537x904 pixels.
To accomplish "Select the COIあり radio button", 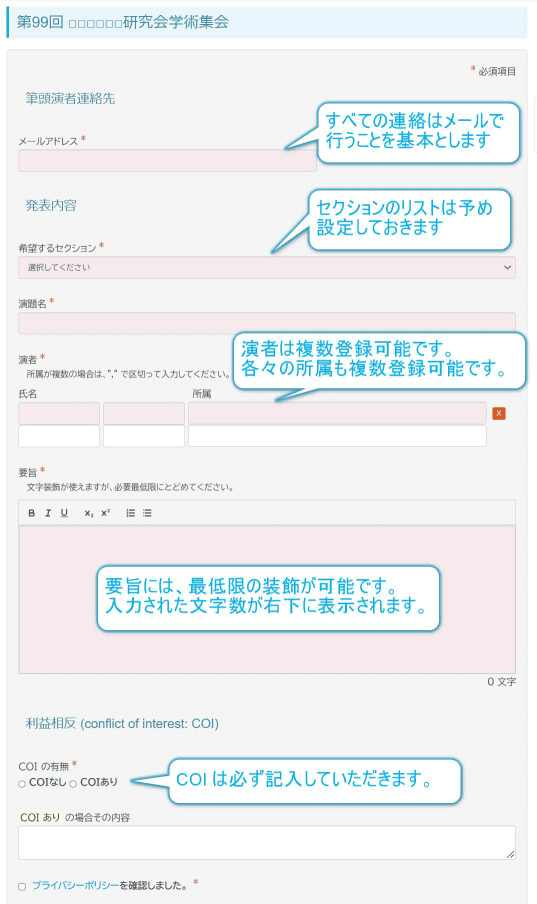I will point(73,784).
